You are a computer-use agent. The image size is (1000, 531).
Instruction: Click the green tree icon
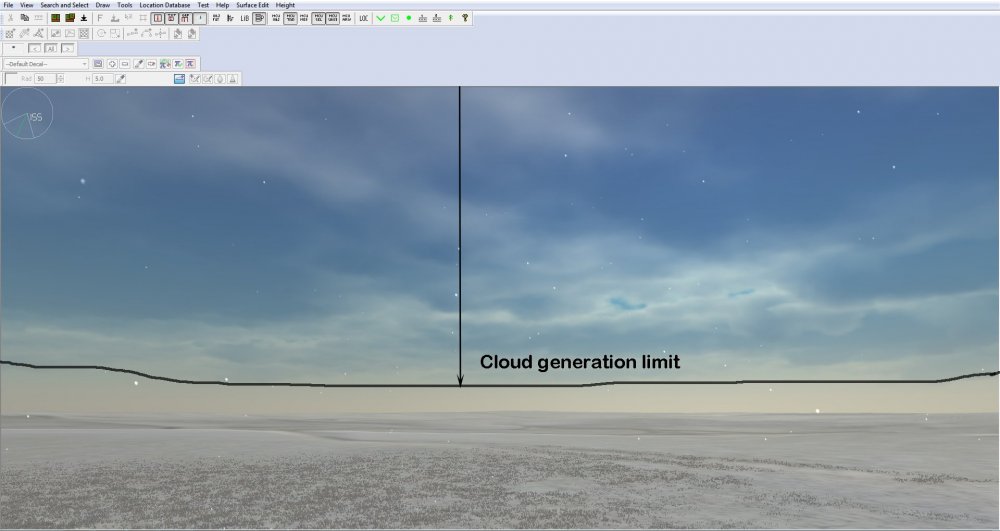(451, 18)
